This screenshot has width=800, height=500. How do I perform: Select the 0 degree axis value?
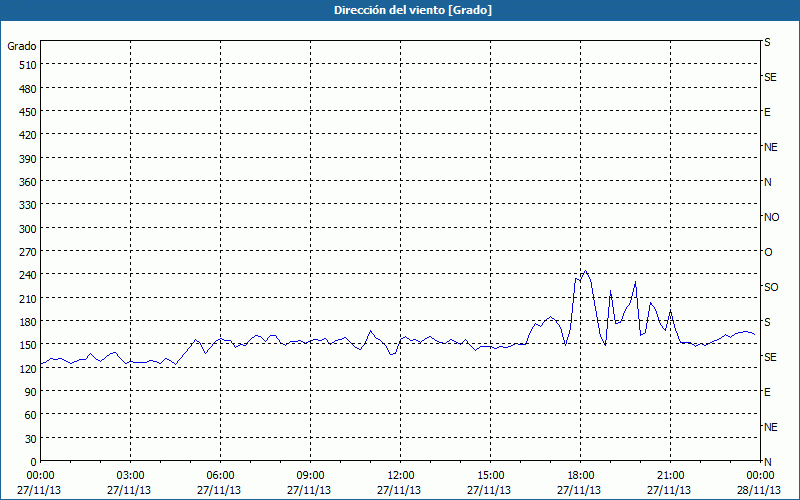tap(34, 462)
